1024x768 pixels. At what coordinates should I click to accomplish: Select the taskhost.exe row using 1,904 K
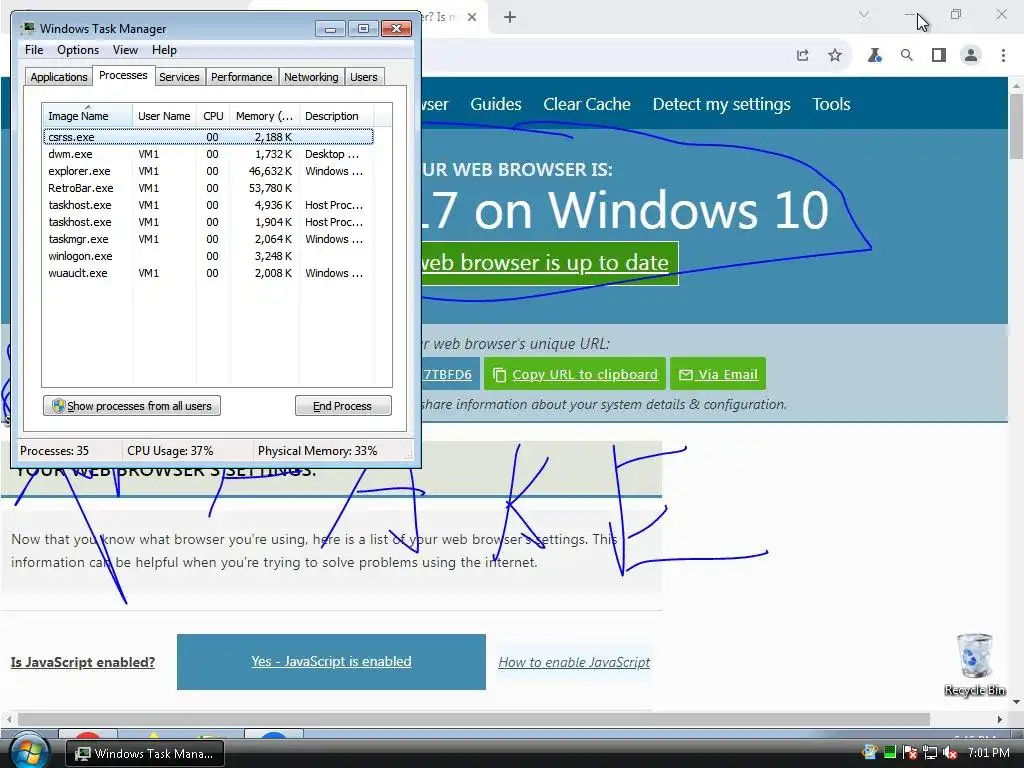pyautogui.click(x=208, y=222)
